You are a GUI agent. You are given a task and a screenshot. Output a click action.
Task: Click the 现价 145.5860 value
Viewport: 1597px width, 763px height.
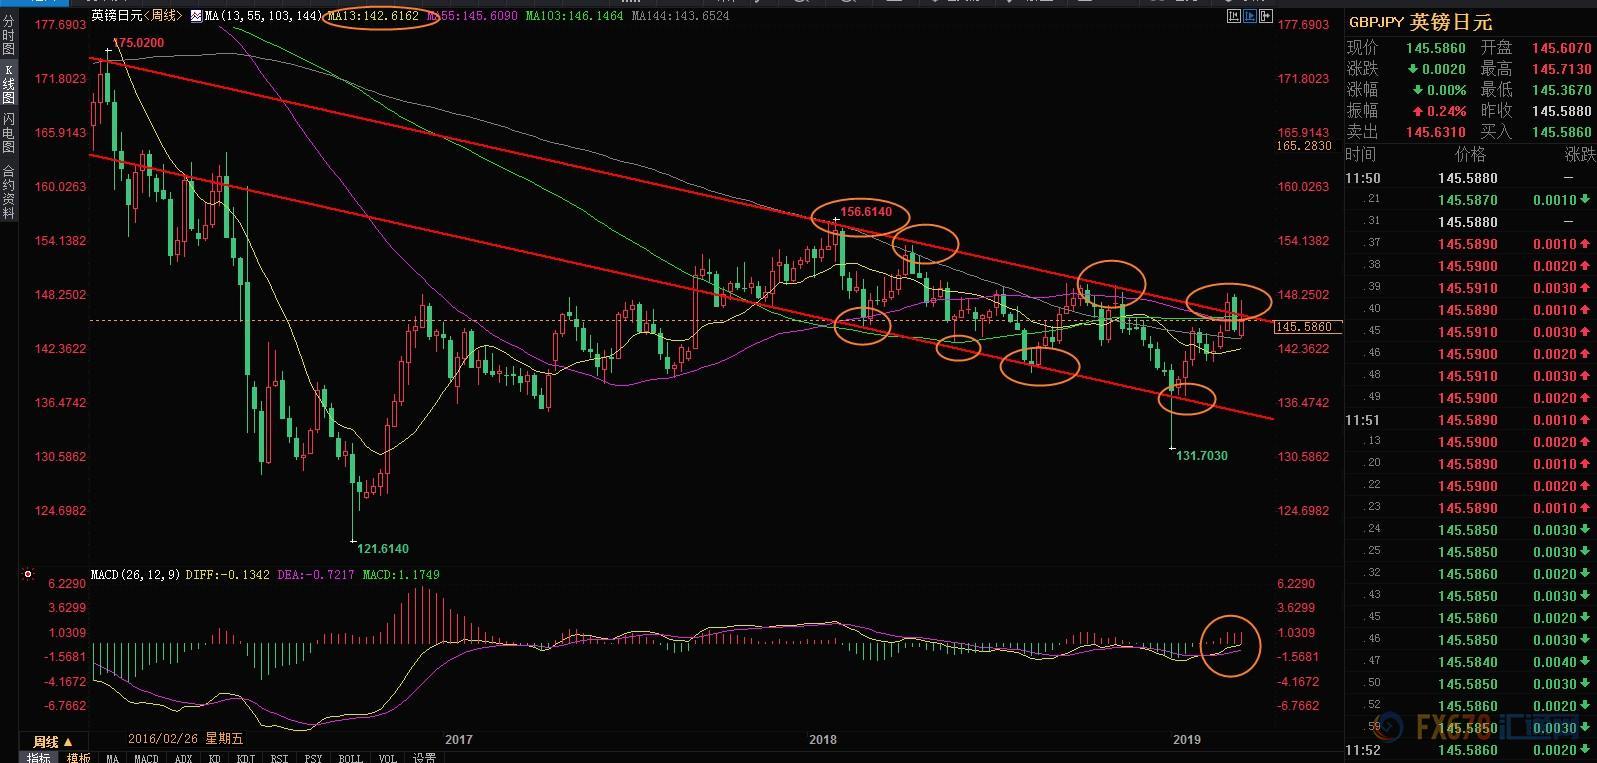1436,48
